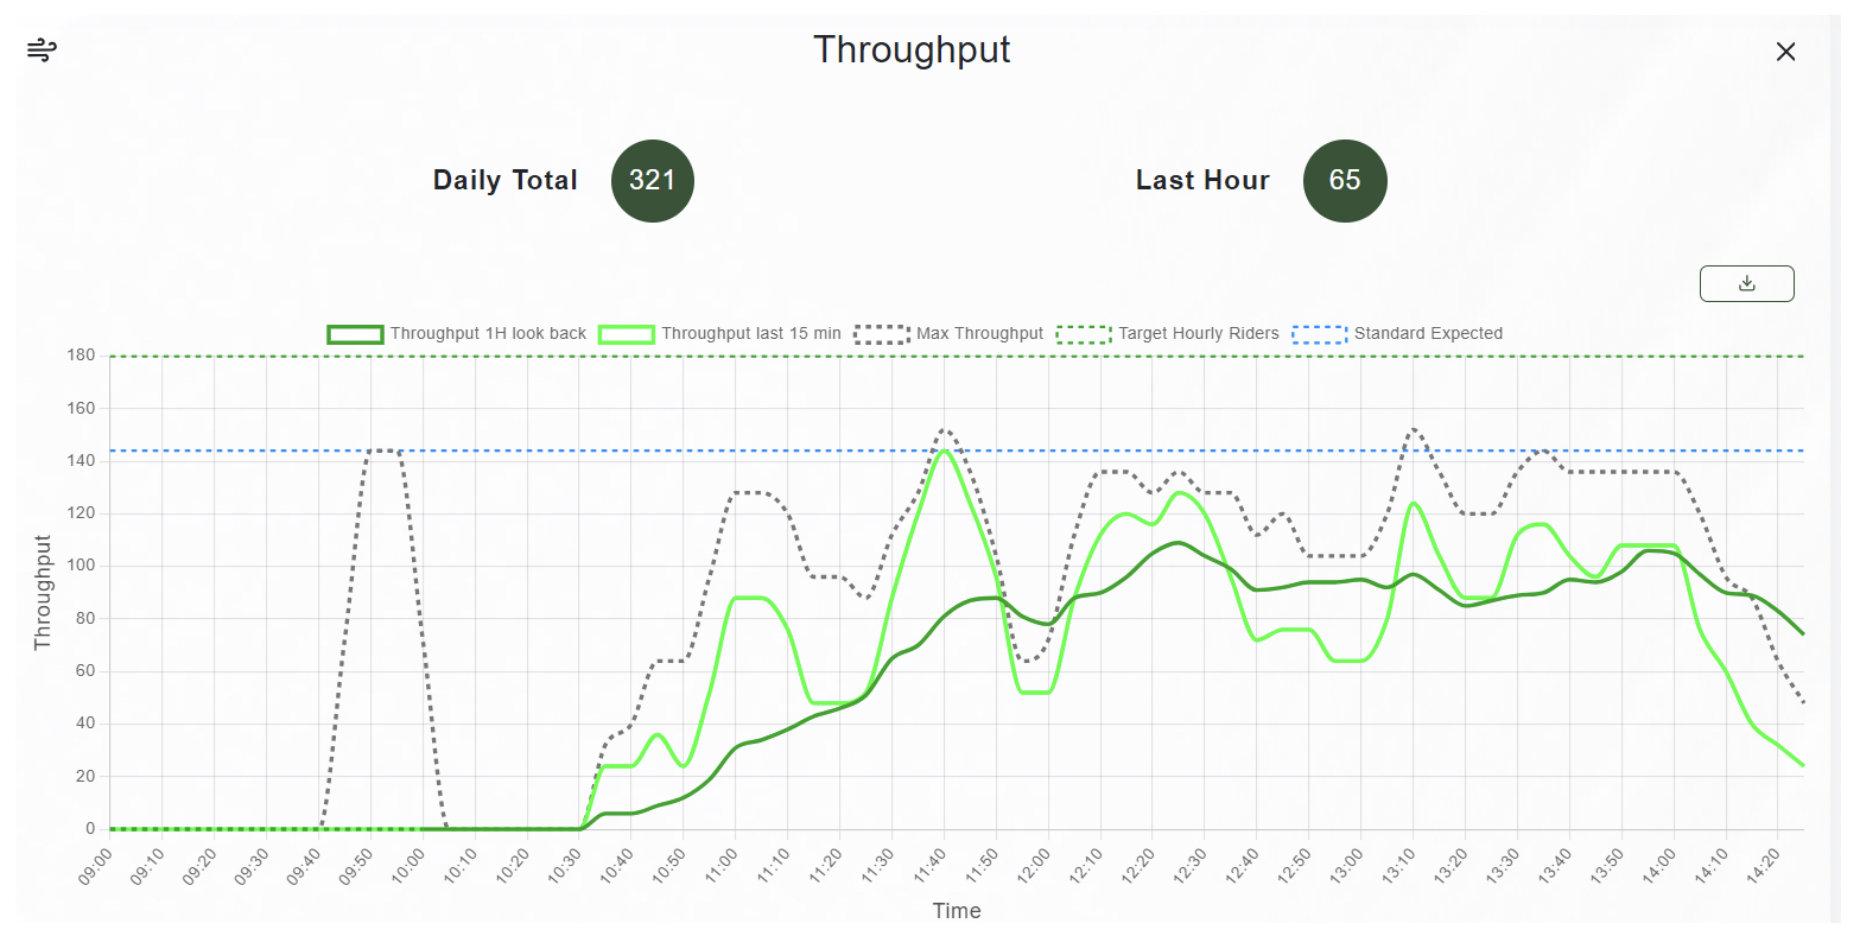Click the 09:50 time axis label
1864x948 pixels.
pos(356,866)
